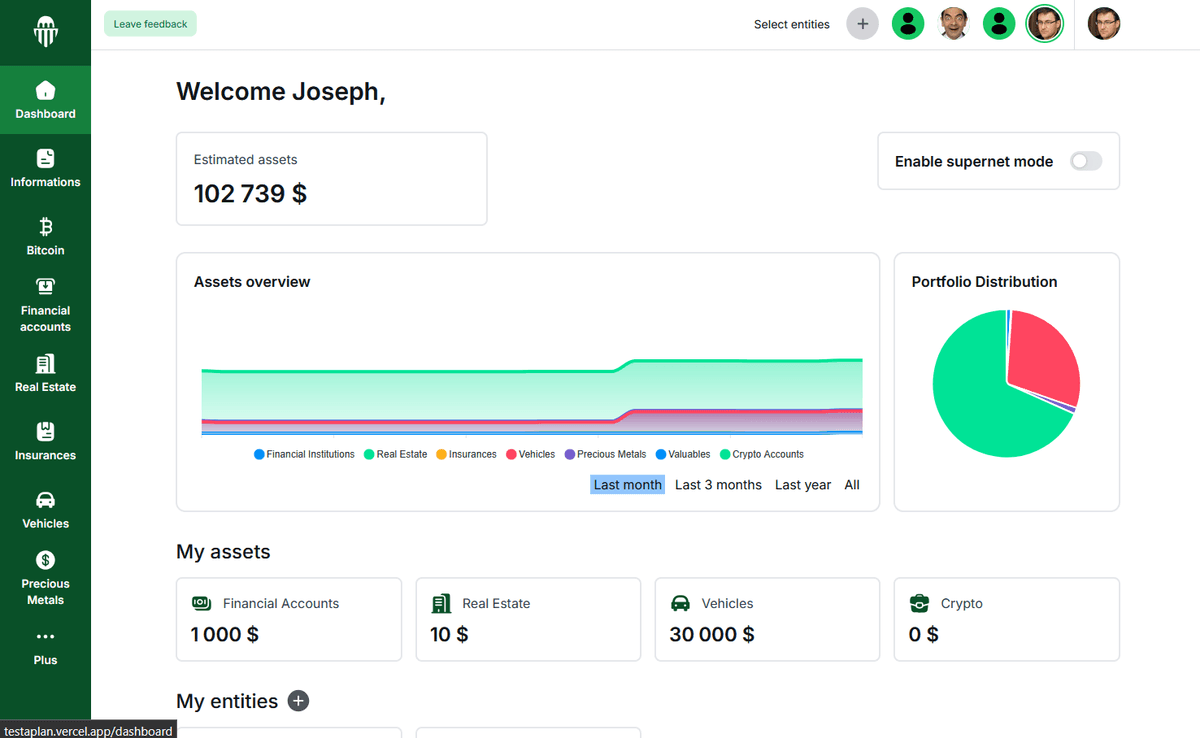Click the app logo at top left
Screen dimensions: 1200x738
[45, 32]
